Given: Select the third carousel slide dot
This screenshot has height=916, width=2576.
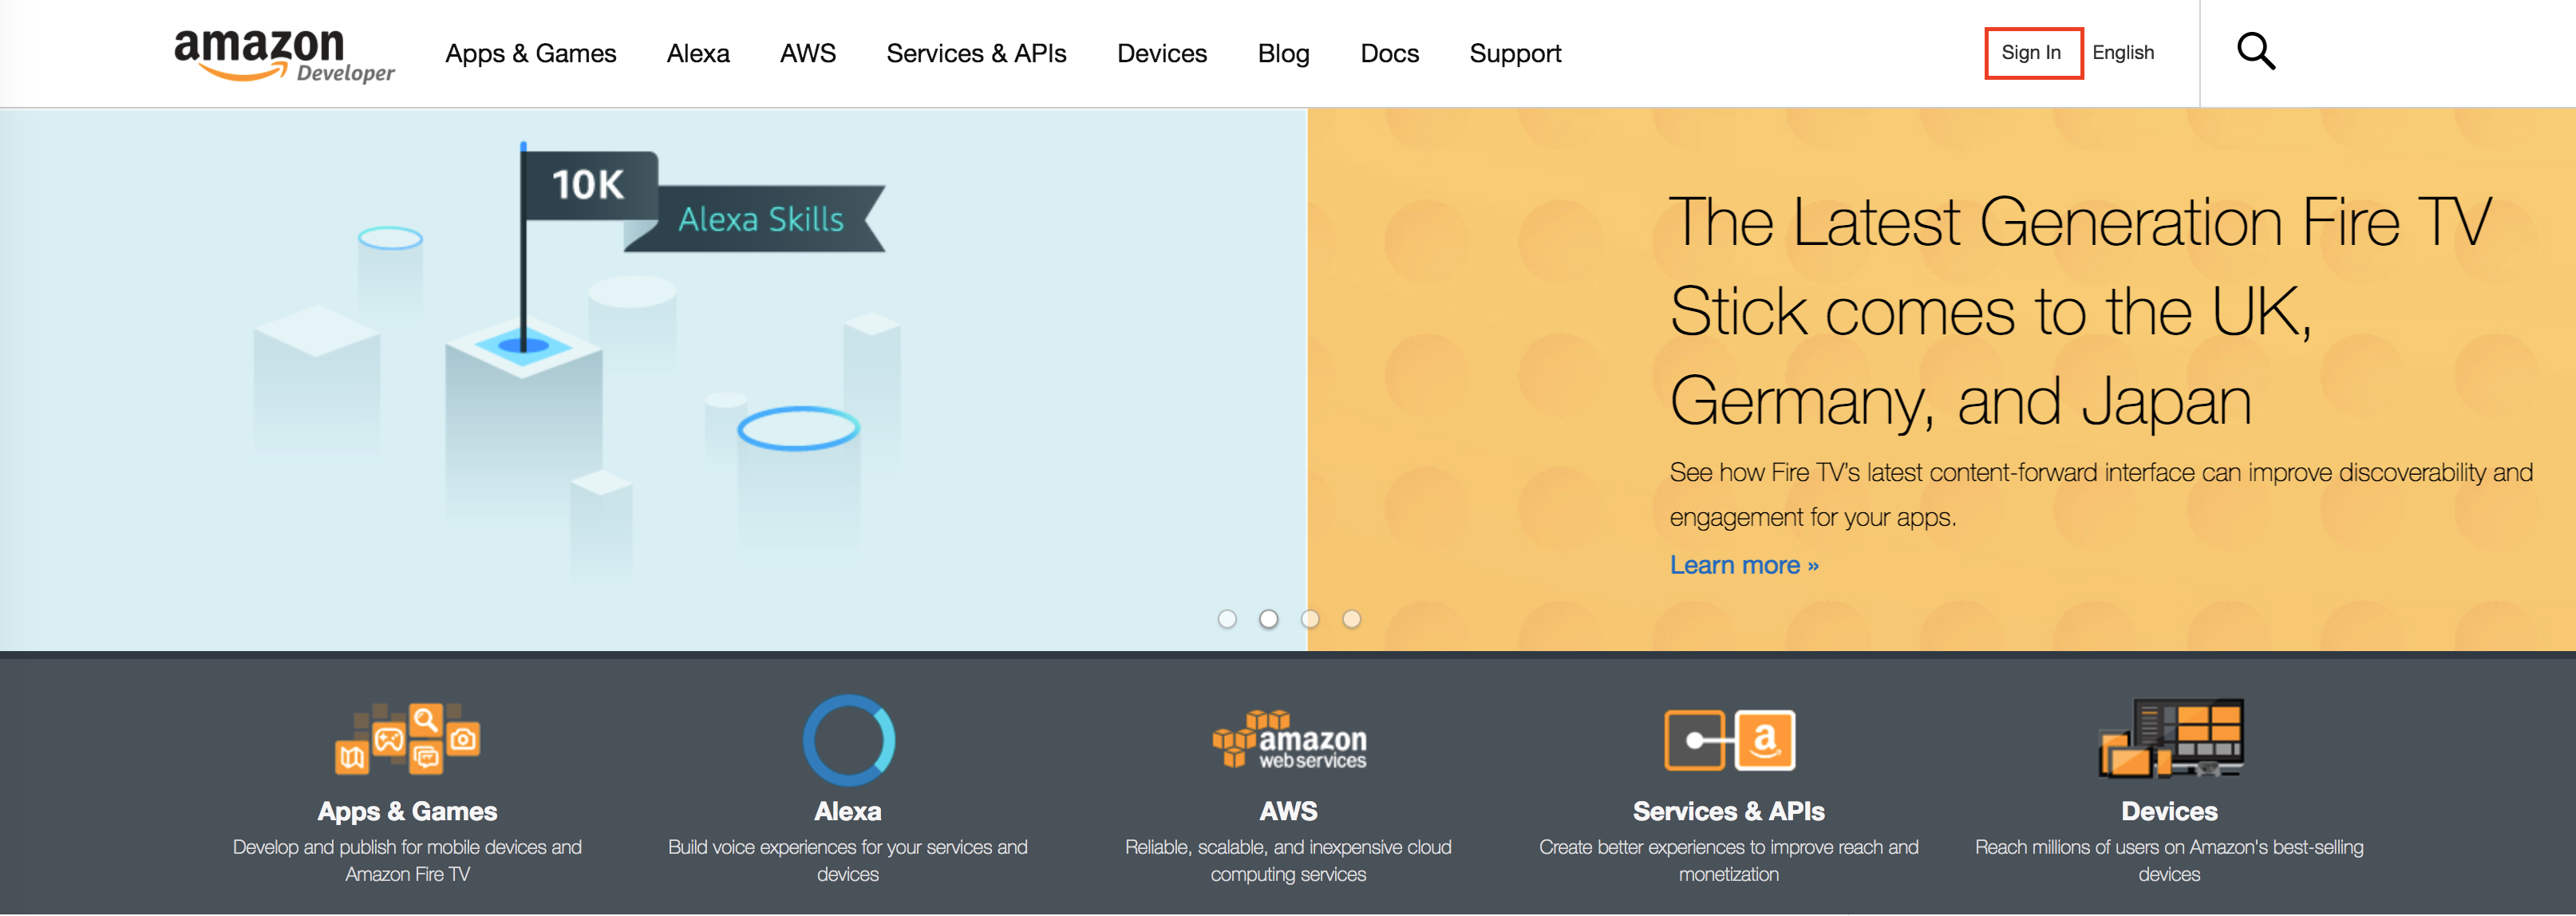Looking at the screenshot, I should point(1310,619).
